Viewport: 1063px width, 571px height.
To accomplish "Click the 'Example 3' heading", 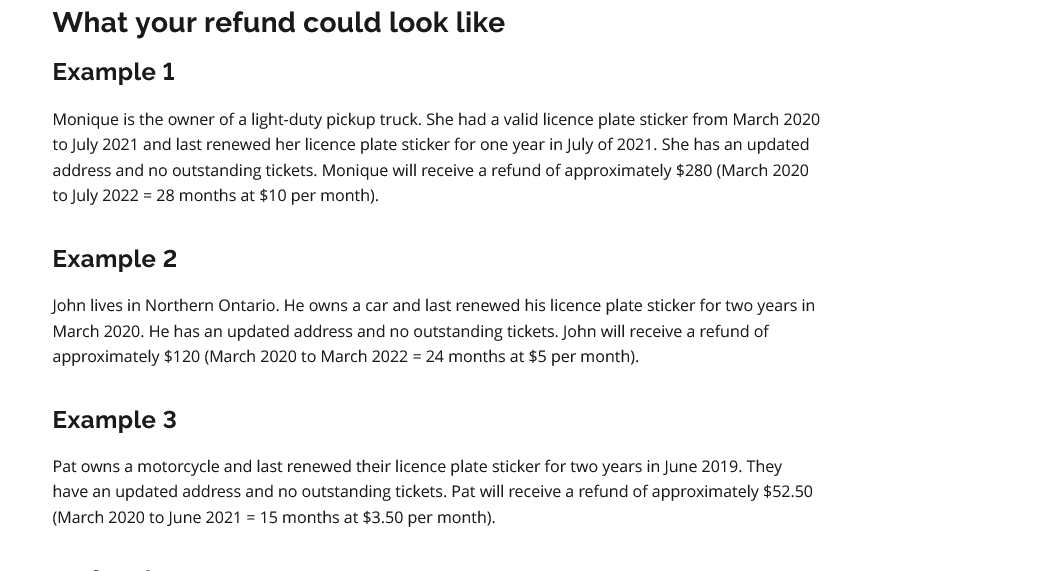I will 115,420.
